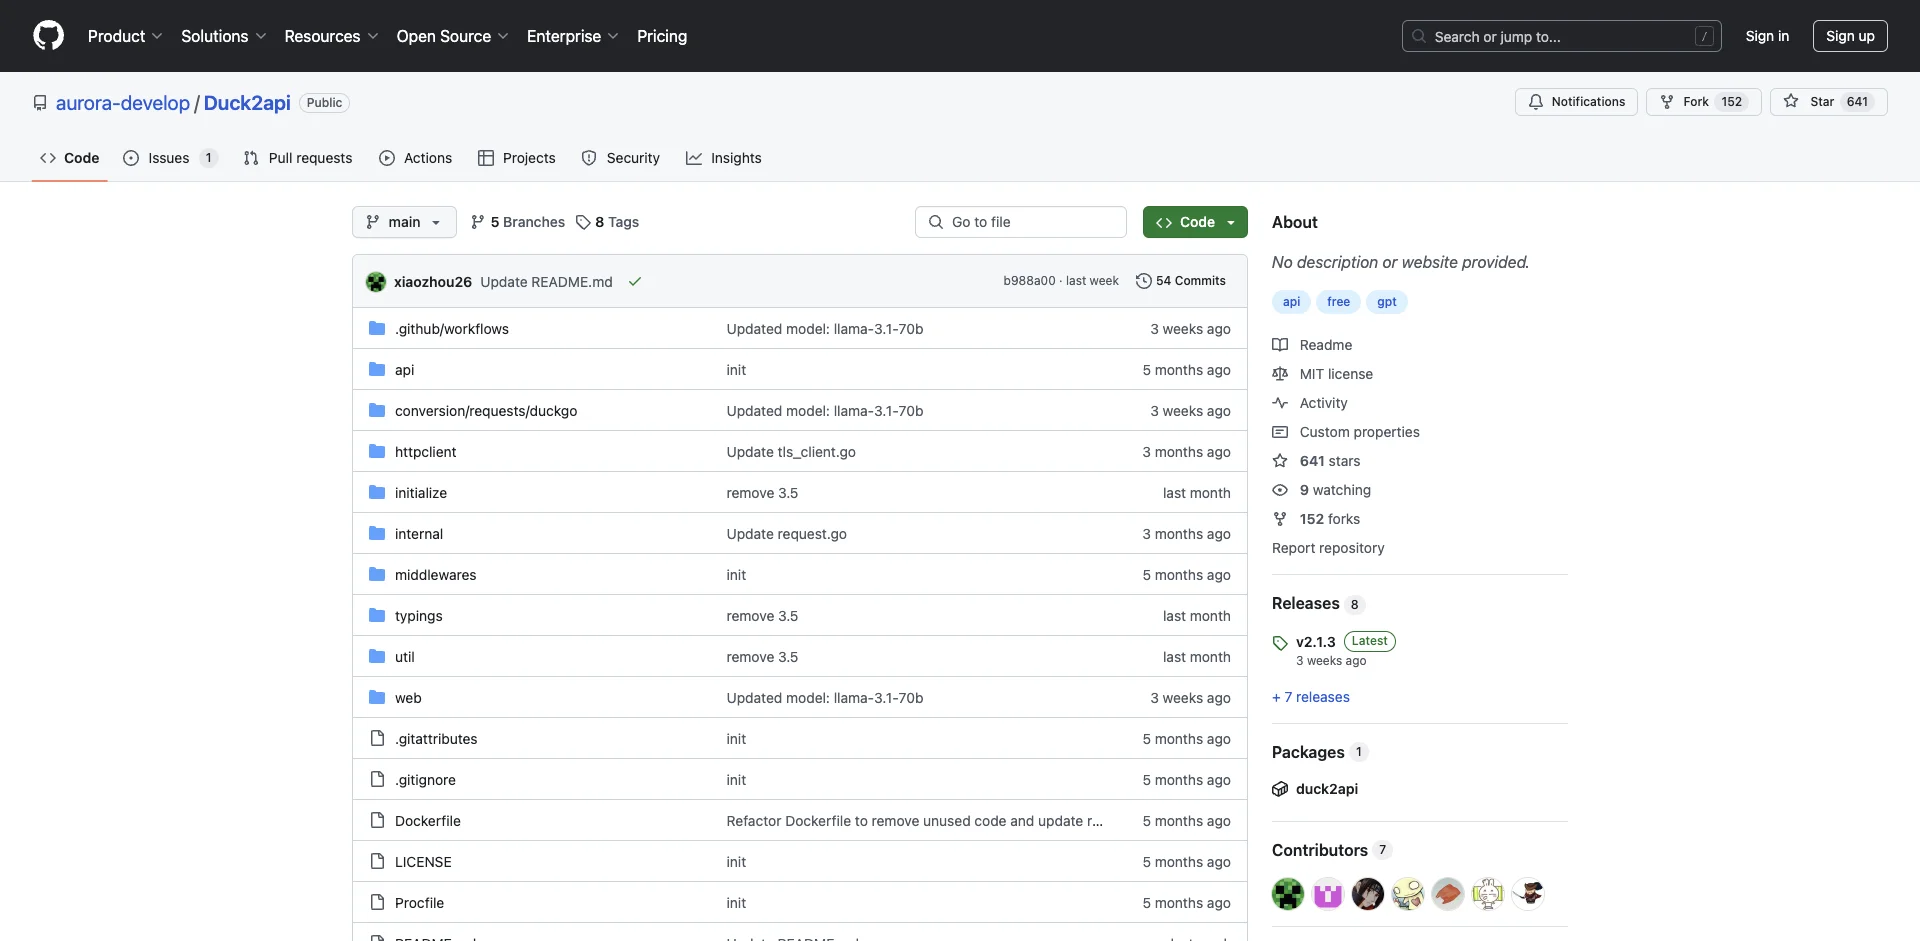Screen dimensions: 1920x941
Task: Click the Report repository link
Action: tap(1328, 548)
